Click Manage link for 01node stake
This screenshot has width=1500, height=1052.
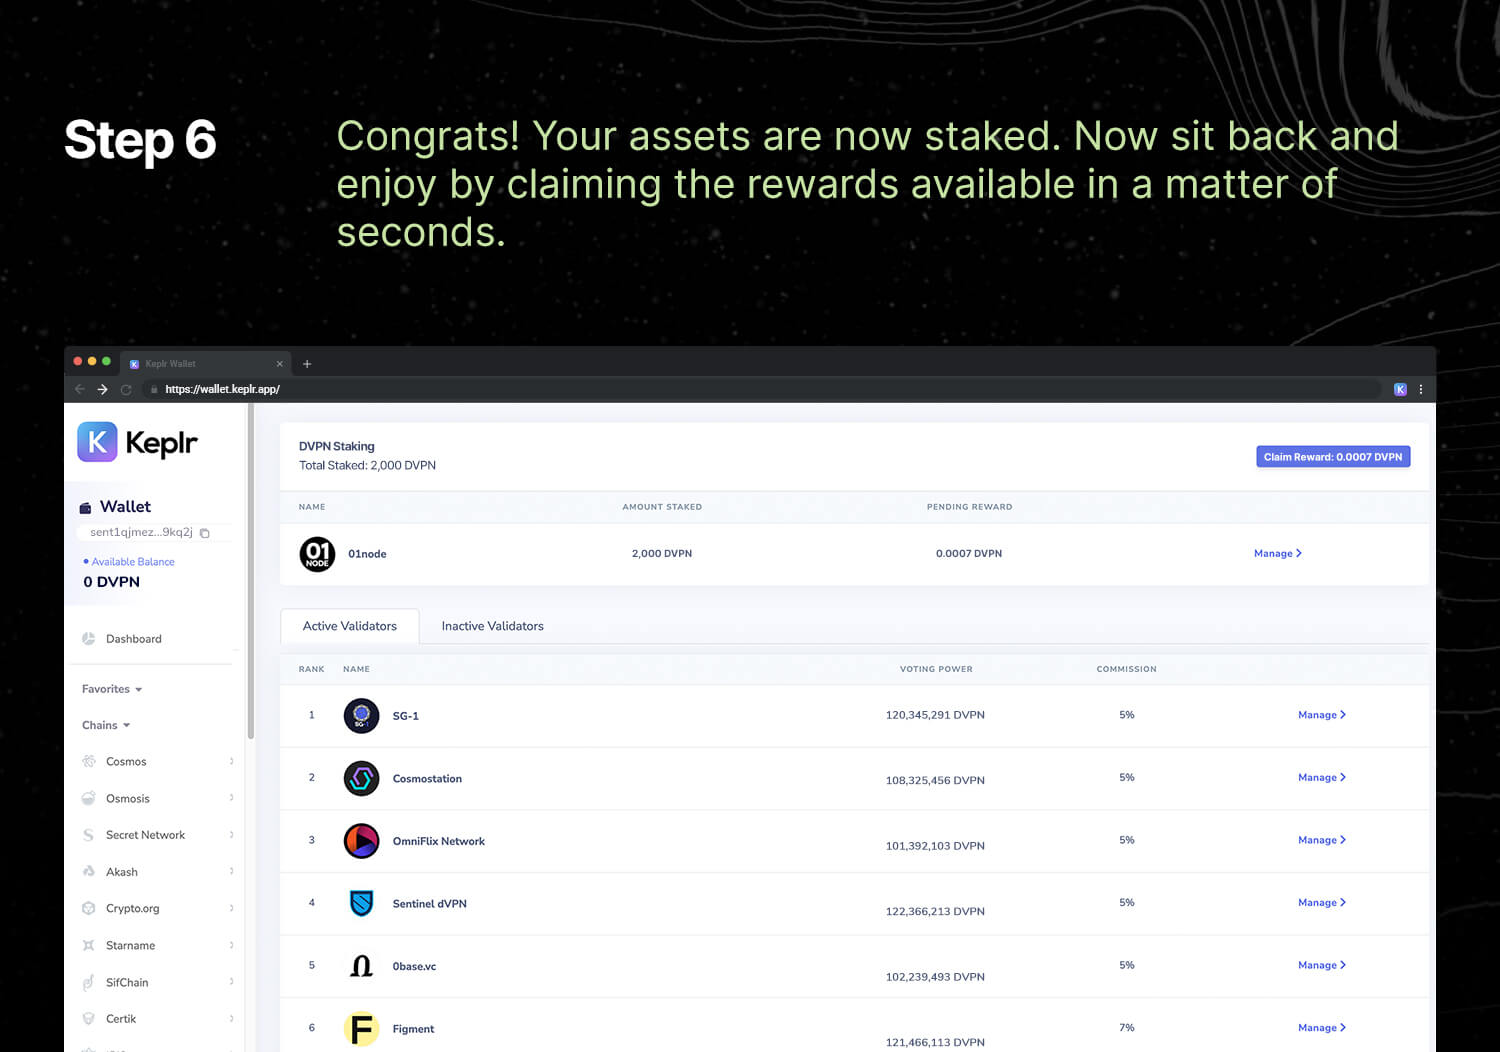(1277, 553)
